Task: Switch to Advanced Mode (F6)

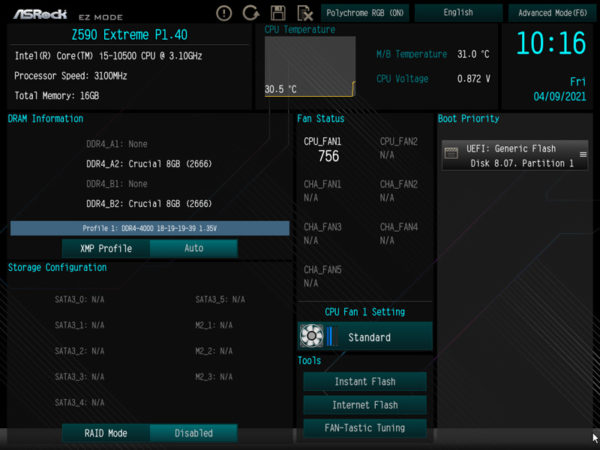Action: tap(552, 13)
